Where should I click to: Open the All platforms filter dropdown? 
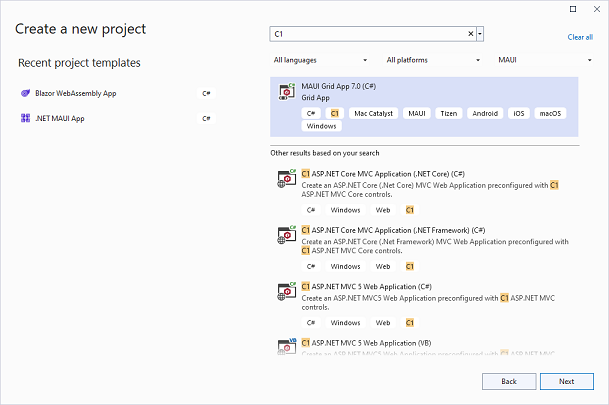click(x=433, y=60)
